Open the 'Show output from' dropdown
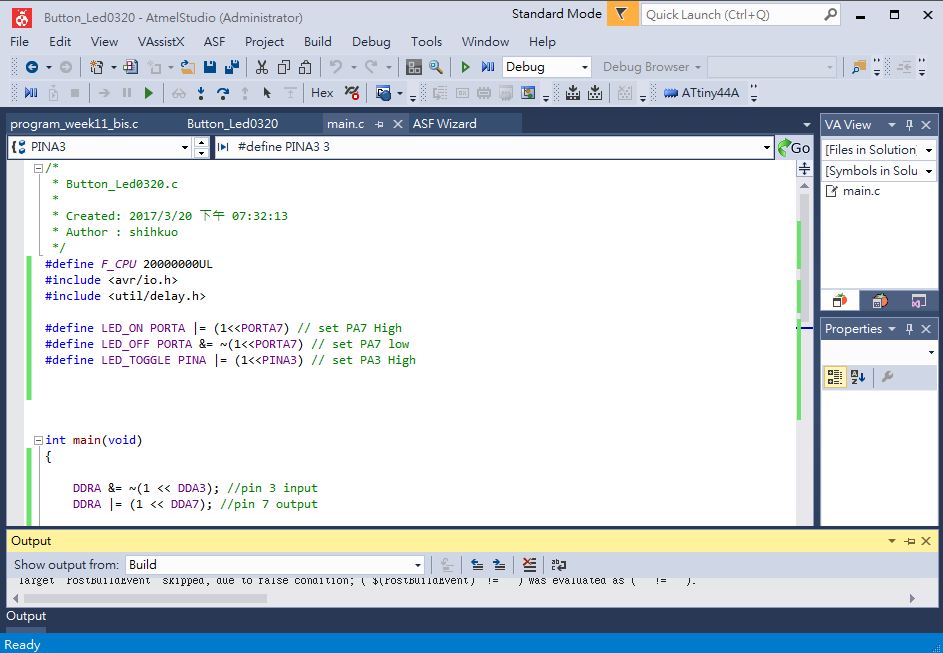Image resolution: width=943 pixels, height=653 pixels. (x=418, y=564)
